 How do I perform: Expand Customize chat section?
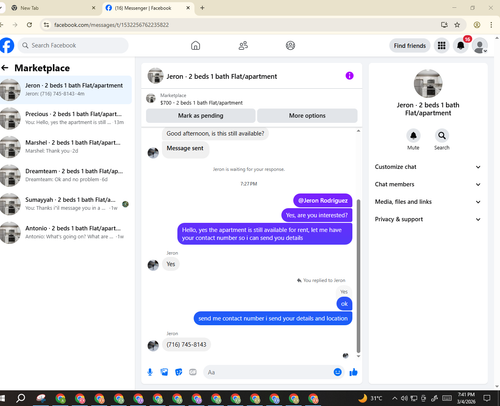click(428, 167)
